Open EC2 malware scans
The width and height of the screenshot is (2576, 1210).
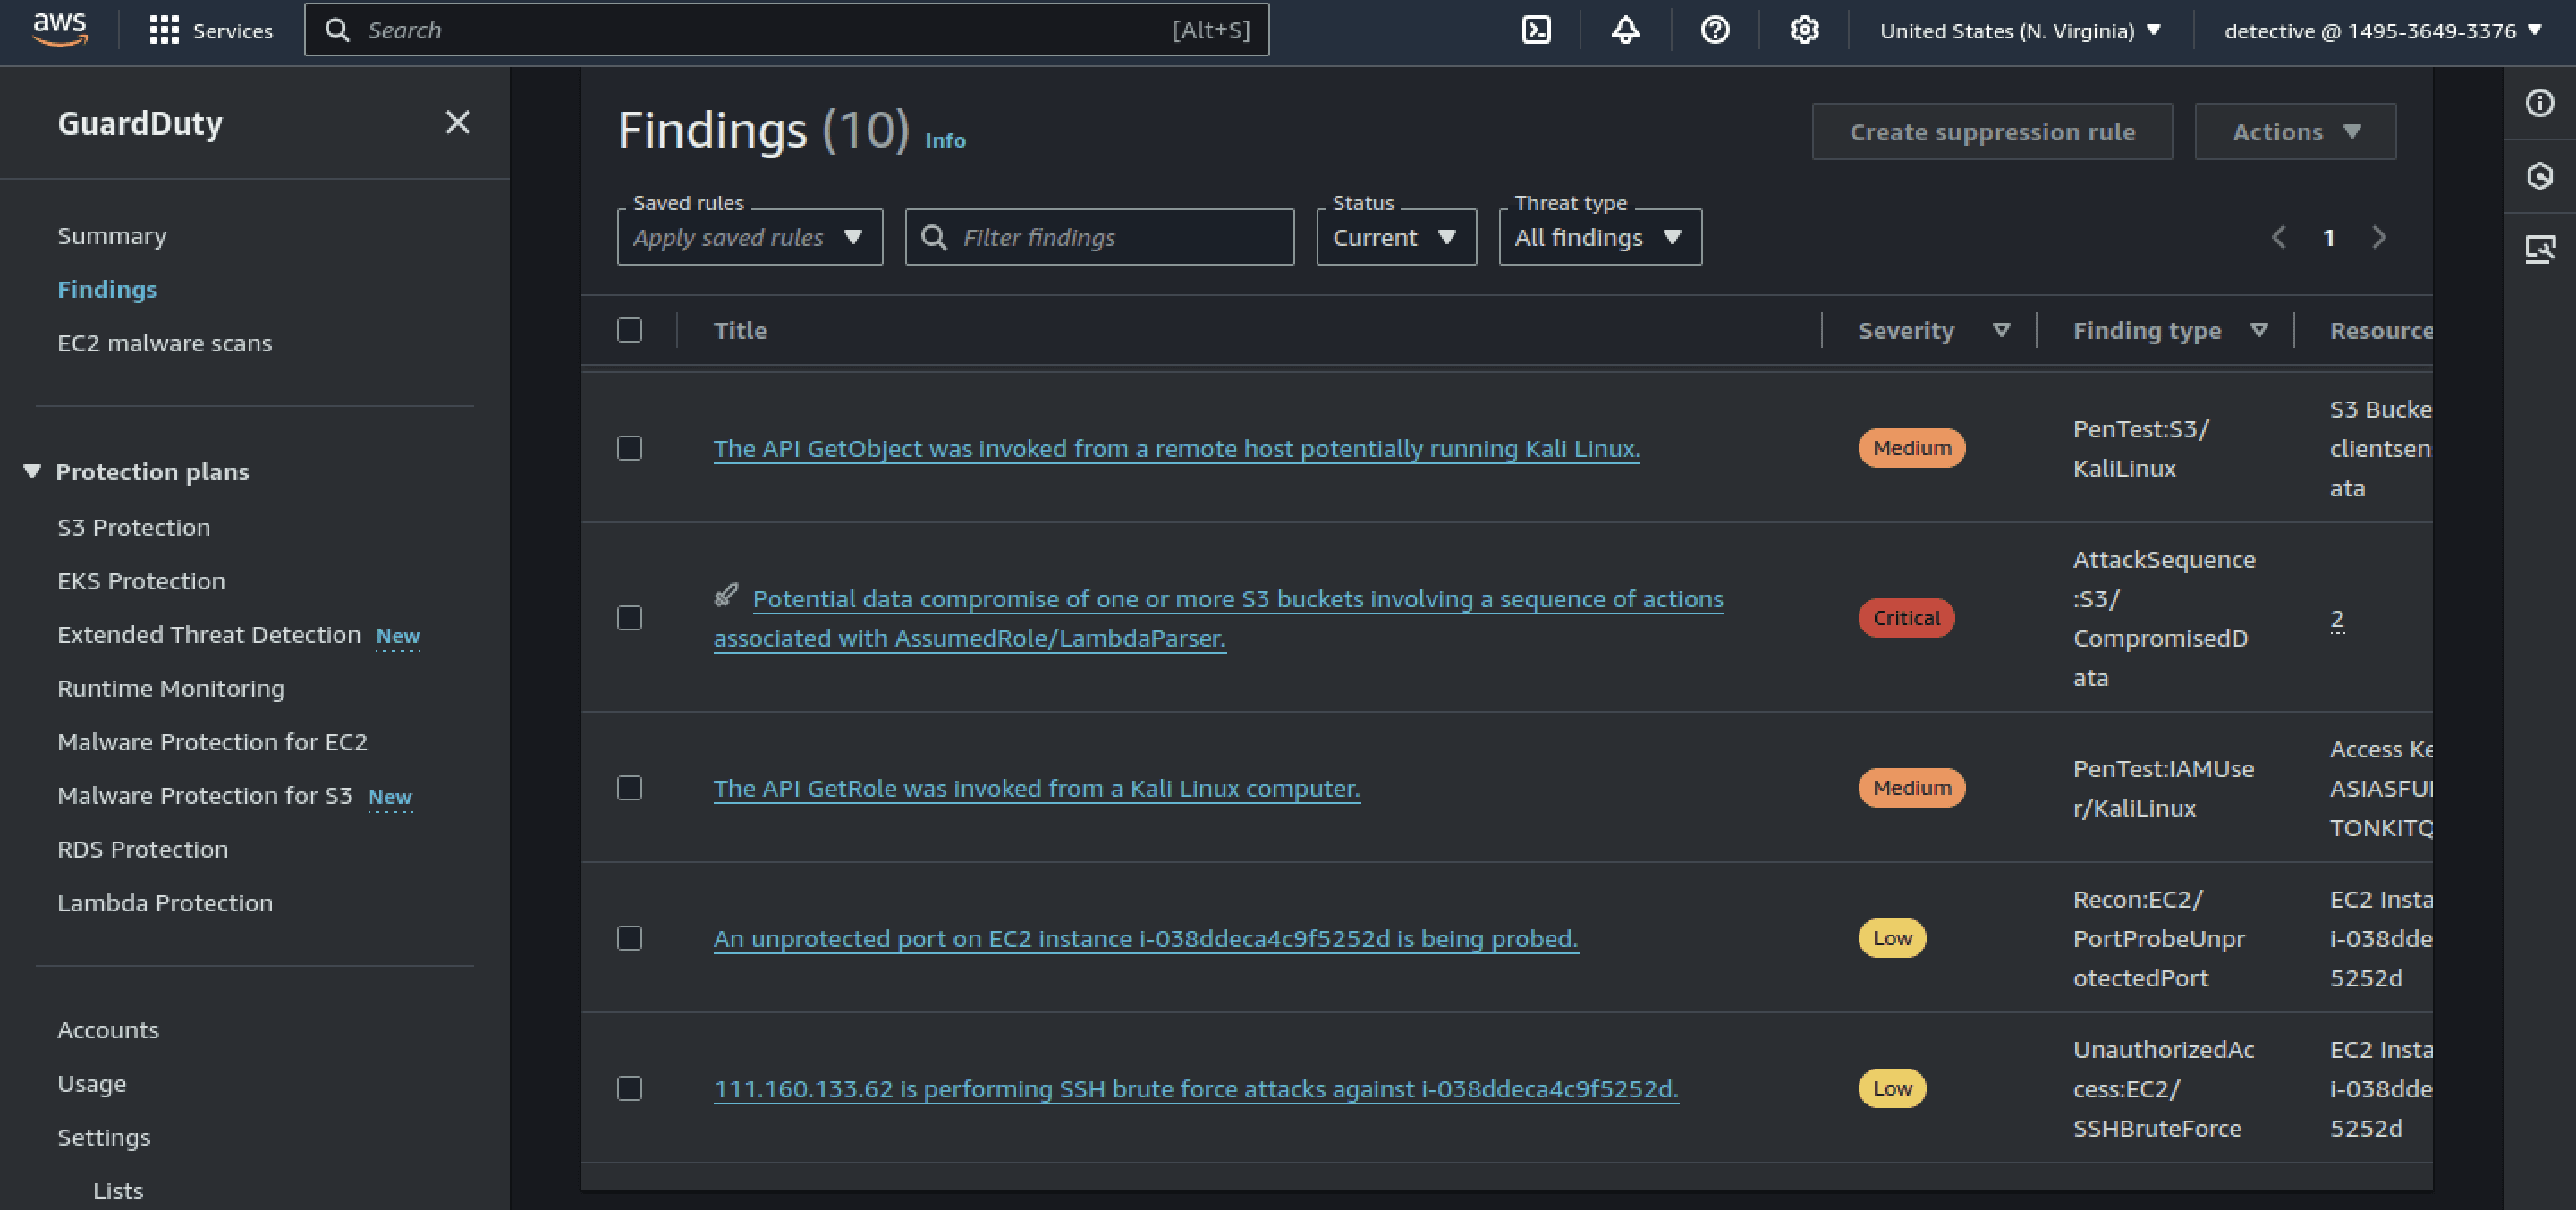point(164,343)
